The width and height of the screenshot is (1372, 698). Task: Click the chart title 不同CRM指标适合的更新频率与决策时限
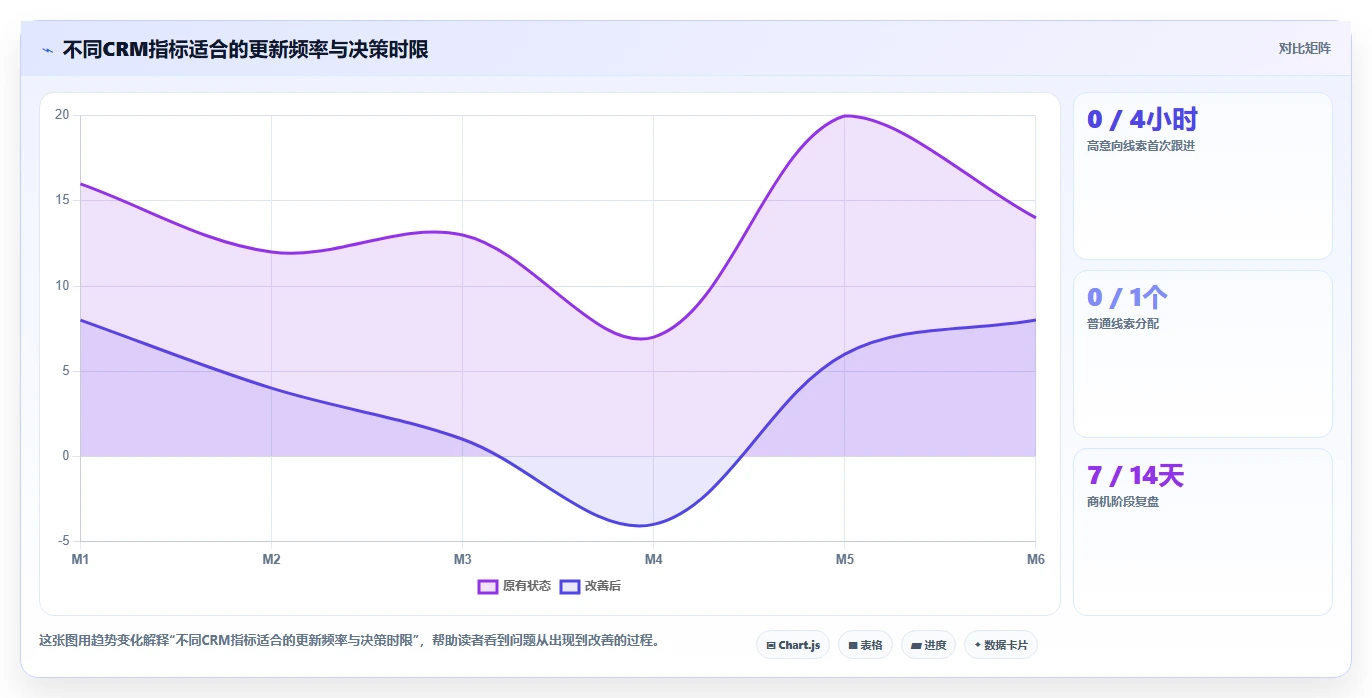point(245,49)
